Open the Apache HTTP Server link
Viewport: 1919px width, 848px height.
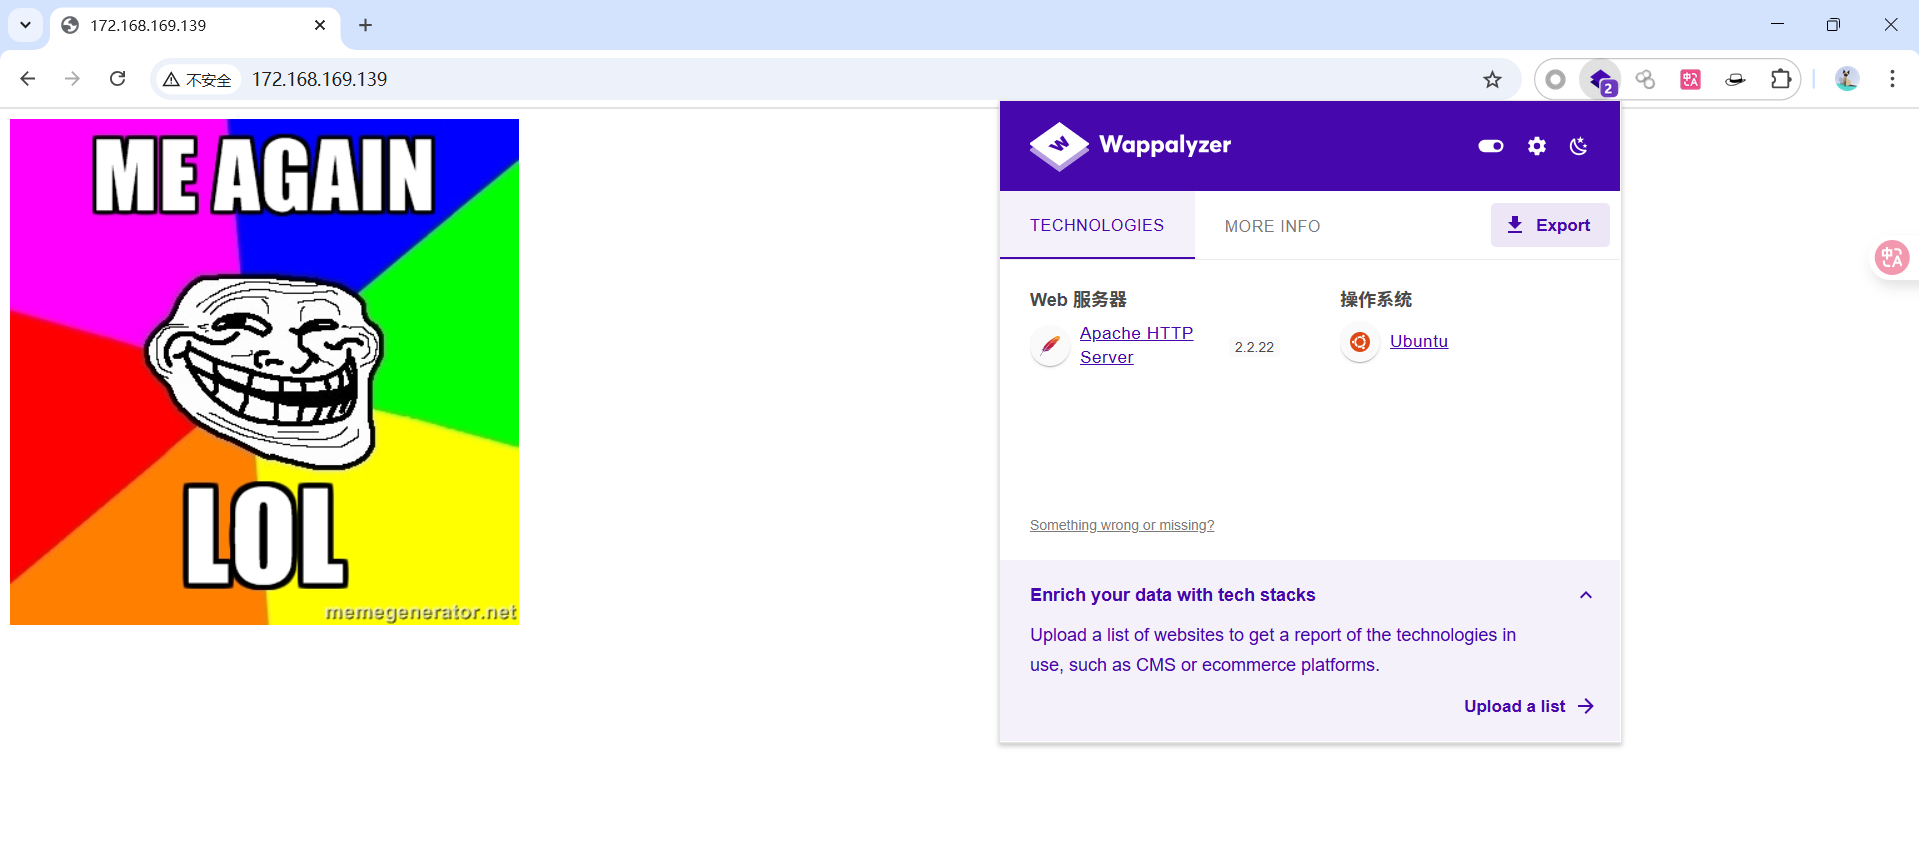[1136, 345]
